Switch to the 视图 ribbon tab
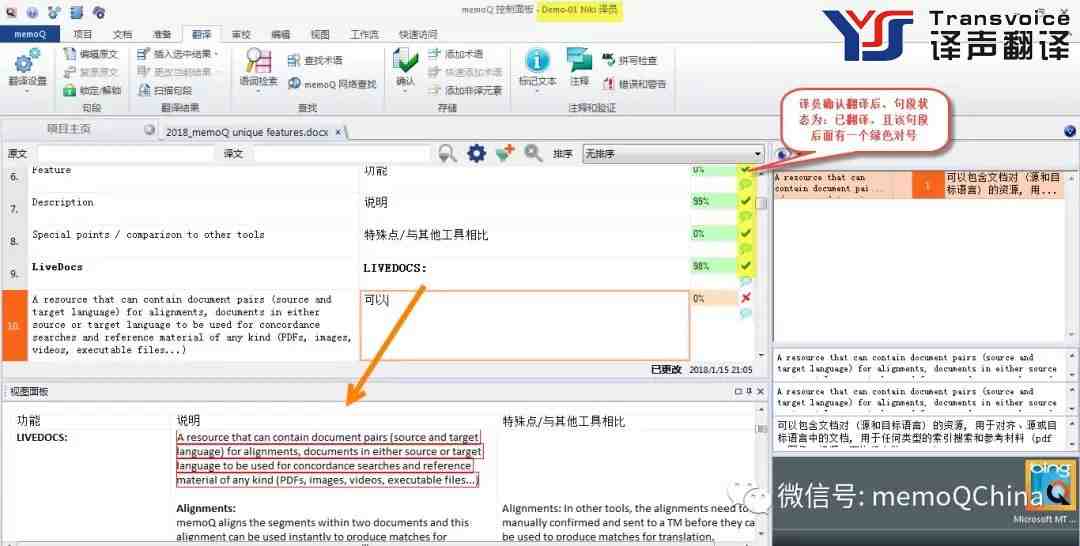 (320, 34)
